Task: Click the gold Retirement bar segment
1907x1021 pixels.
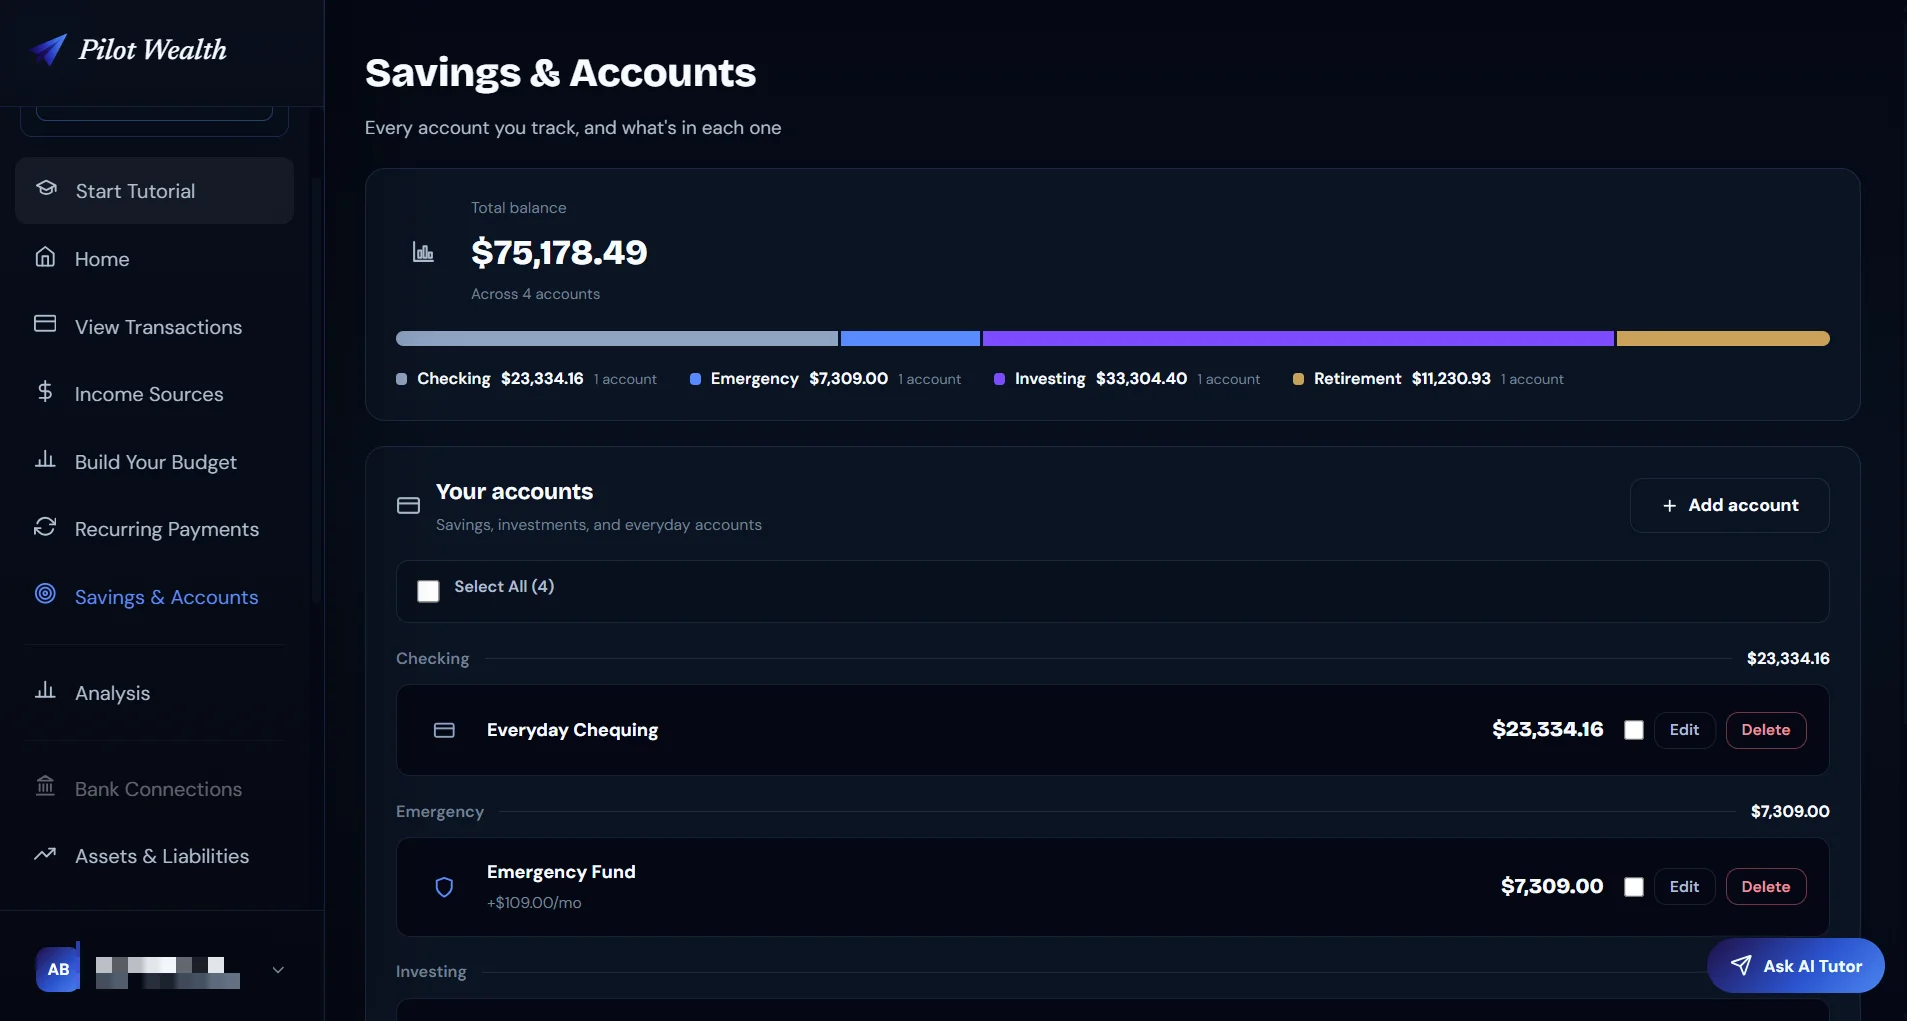Action: [1723, 339]
